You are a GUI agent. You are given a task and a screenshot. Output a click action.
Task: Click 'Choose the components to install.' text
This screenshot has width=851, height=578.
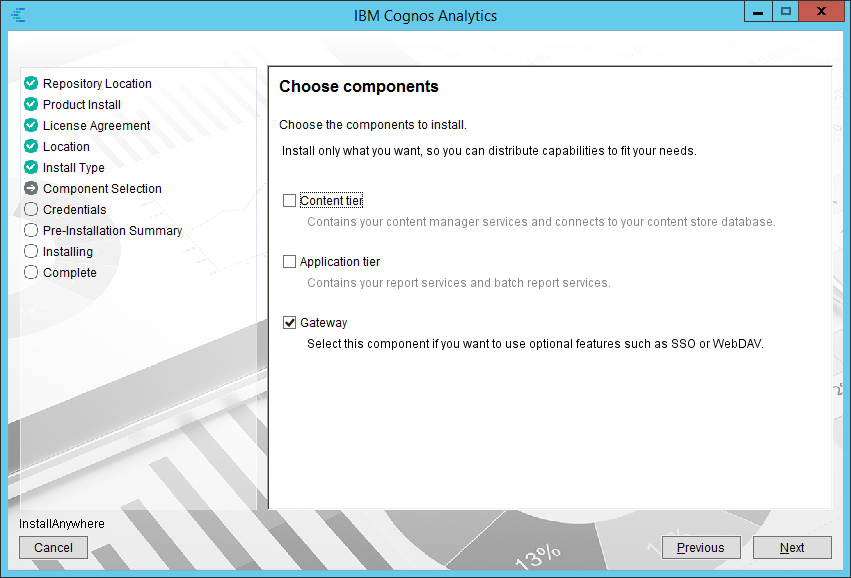click(373, 125)
